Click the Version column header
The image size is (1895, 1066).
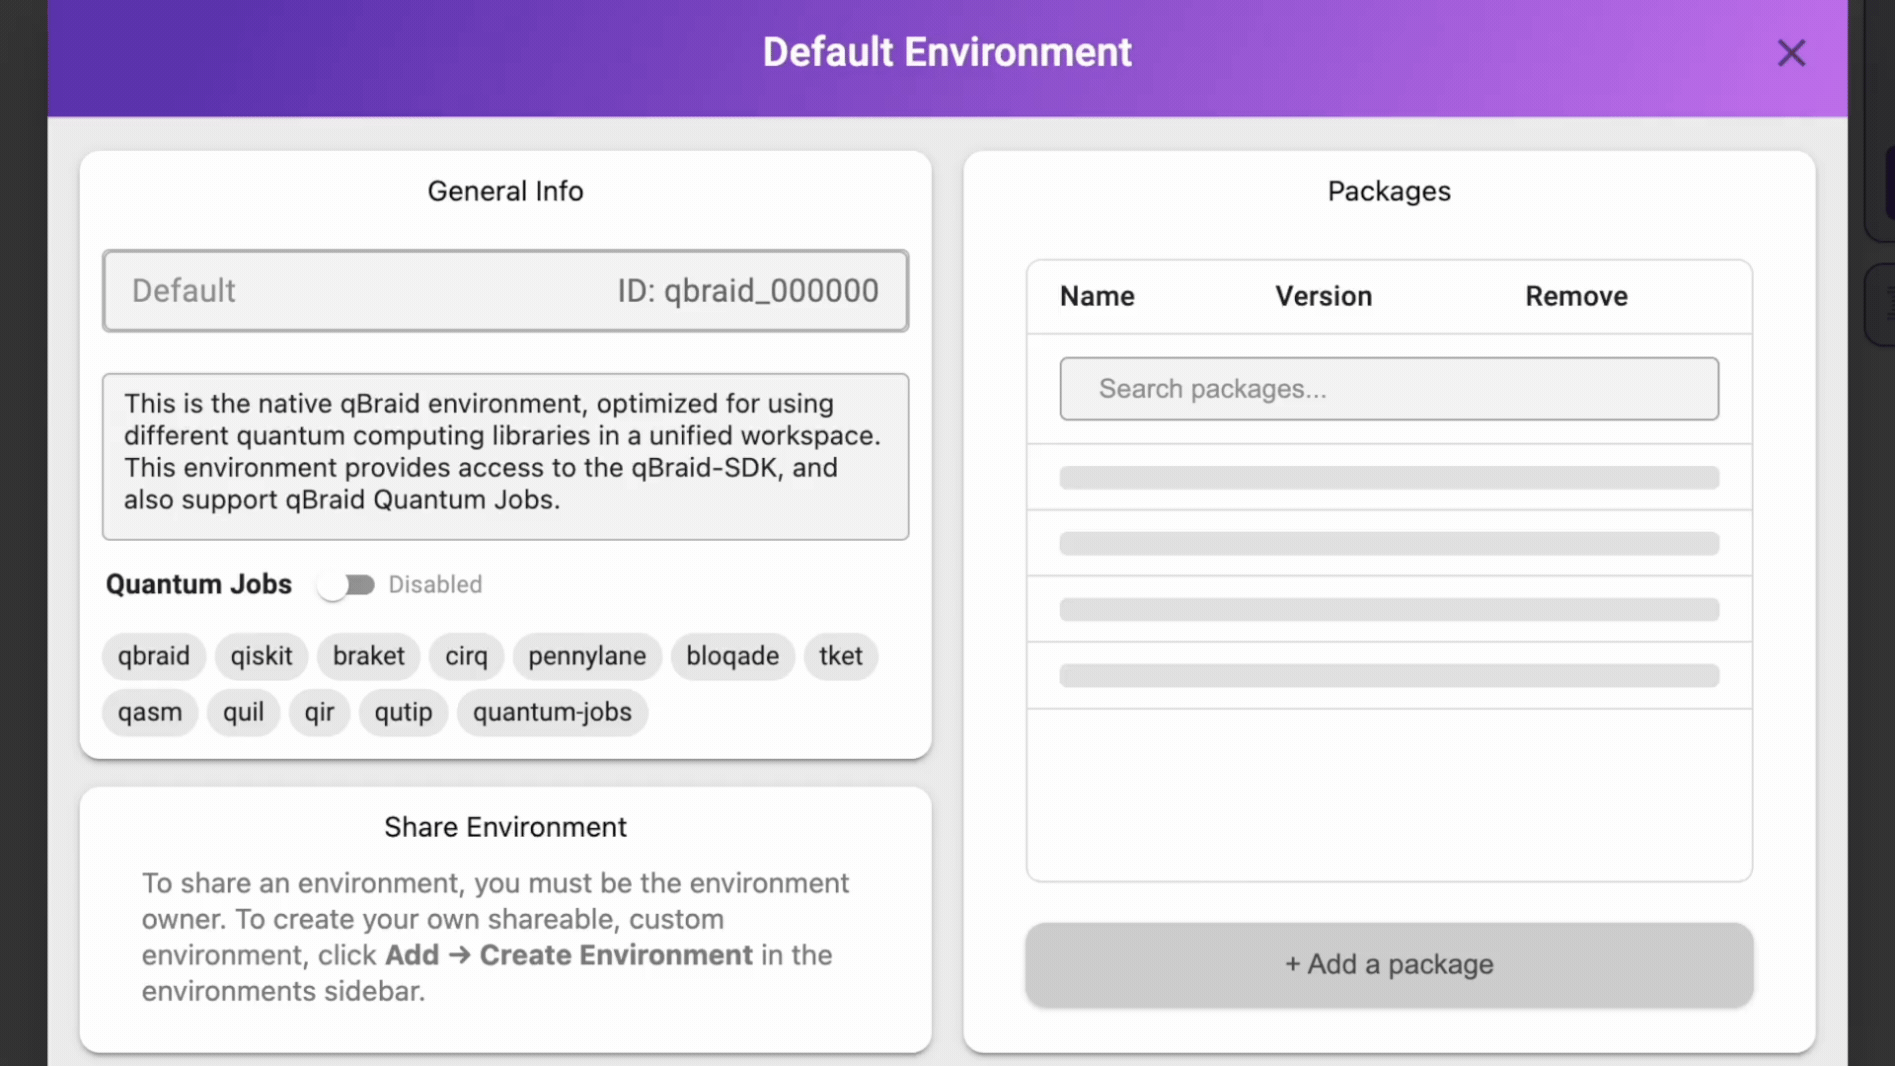(x=1323, y=296)
